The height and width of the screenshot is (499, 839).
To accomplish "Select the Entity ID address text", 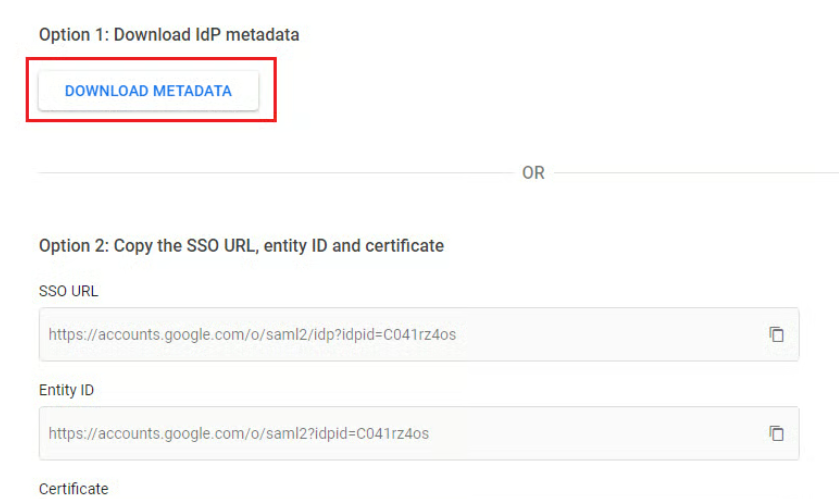I will coord(238,433).
